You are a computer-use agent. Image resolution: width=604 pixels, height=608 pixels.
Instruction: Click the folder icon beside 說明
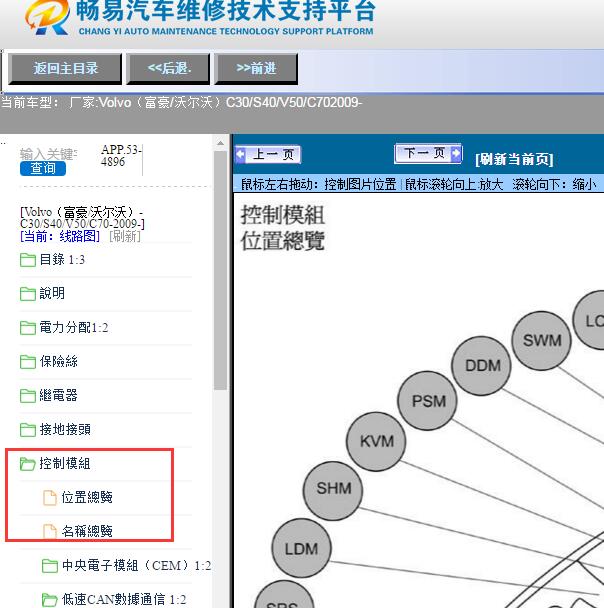28,294
